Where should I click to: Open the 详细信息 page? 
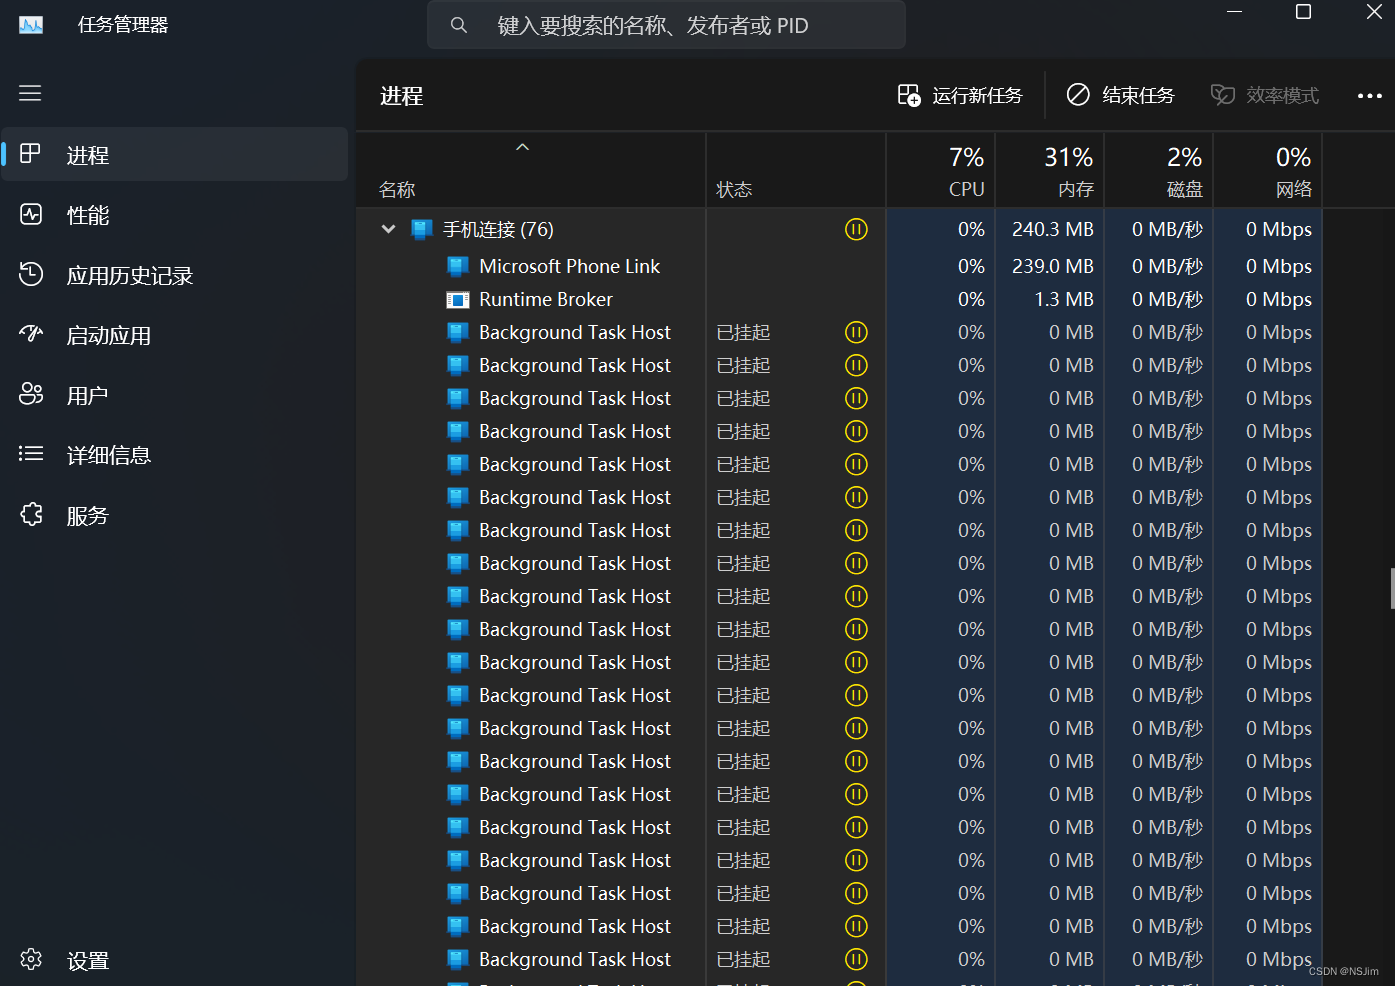pos(175,455)
